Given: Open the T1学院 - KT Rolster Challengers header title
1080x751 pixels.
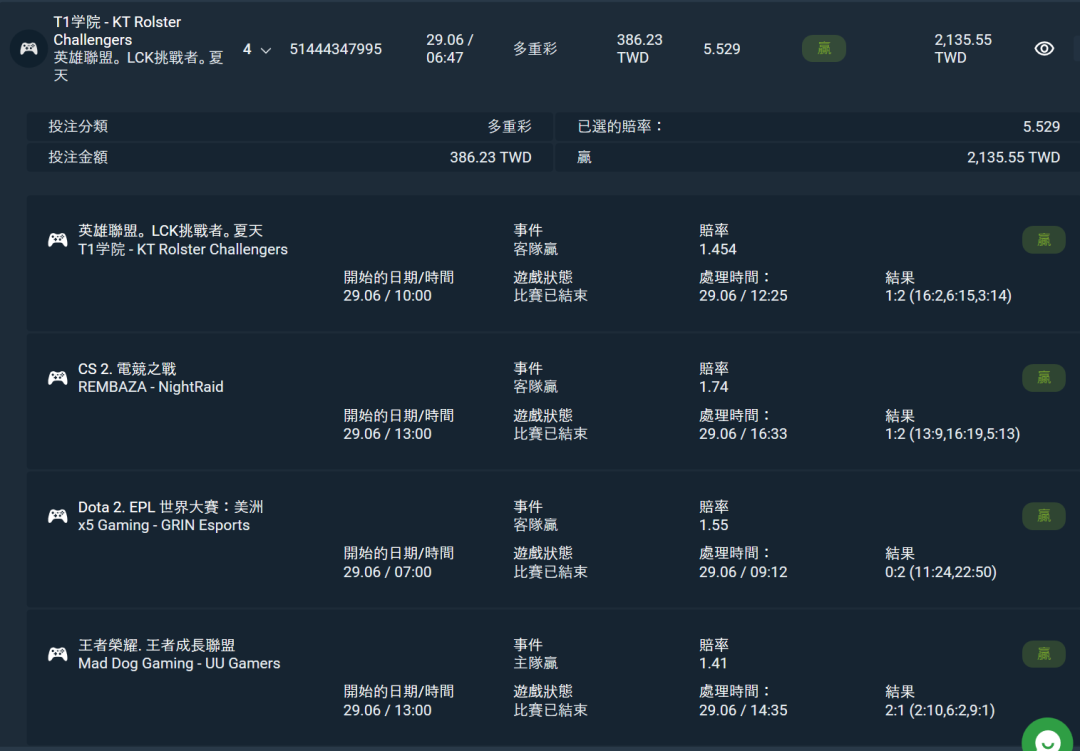Looking at the screenshot, I should [x=117, y=31].
